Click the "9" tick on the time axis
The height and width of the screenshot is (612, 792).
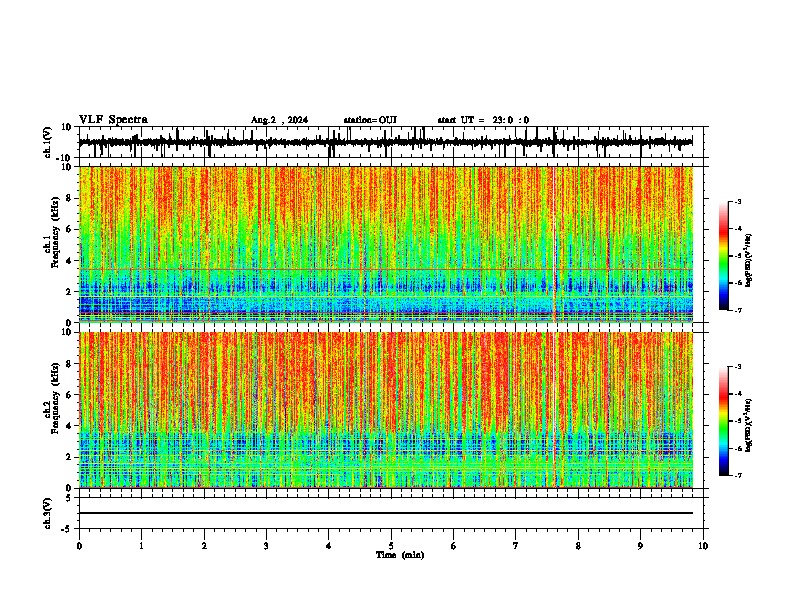tap(640, 546)
